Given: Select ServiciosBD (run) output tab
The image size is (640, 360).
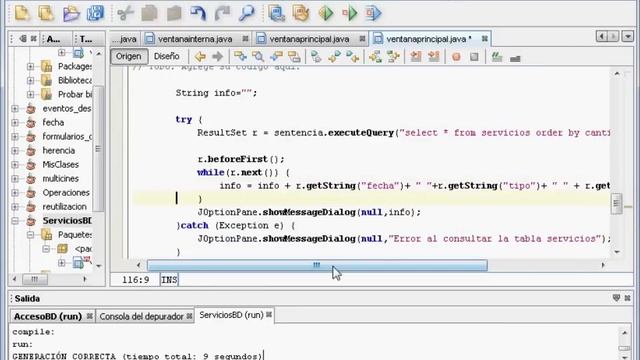Looking at the screenshot, I should (x=231, y=315).
